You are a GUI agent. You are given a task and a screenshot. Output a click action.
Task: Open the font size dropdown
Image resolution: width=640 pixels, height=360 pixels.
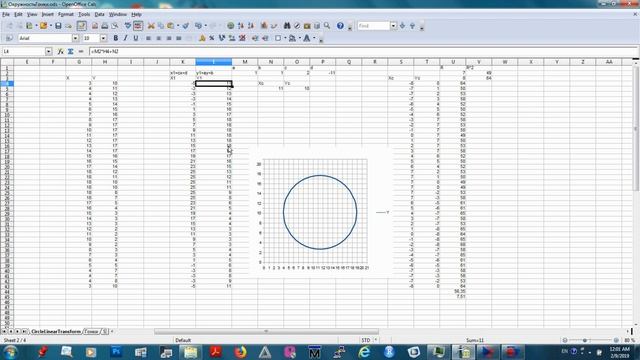point(103,38)
